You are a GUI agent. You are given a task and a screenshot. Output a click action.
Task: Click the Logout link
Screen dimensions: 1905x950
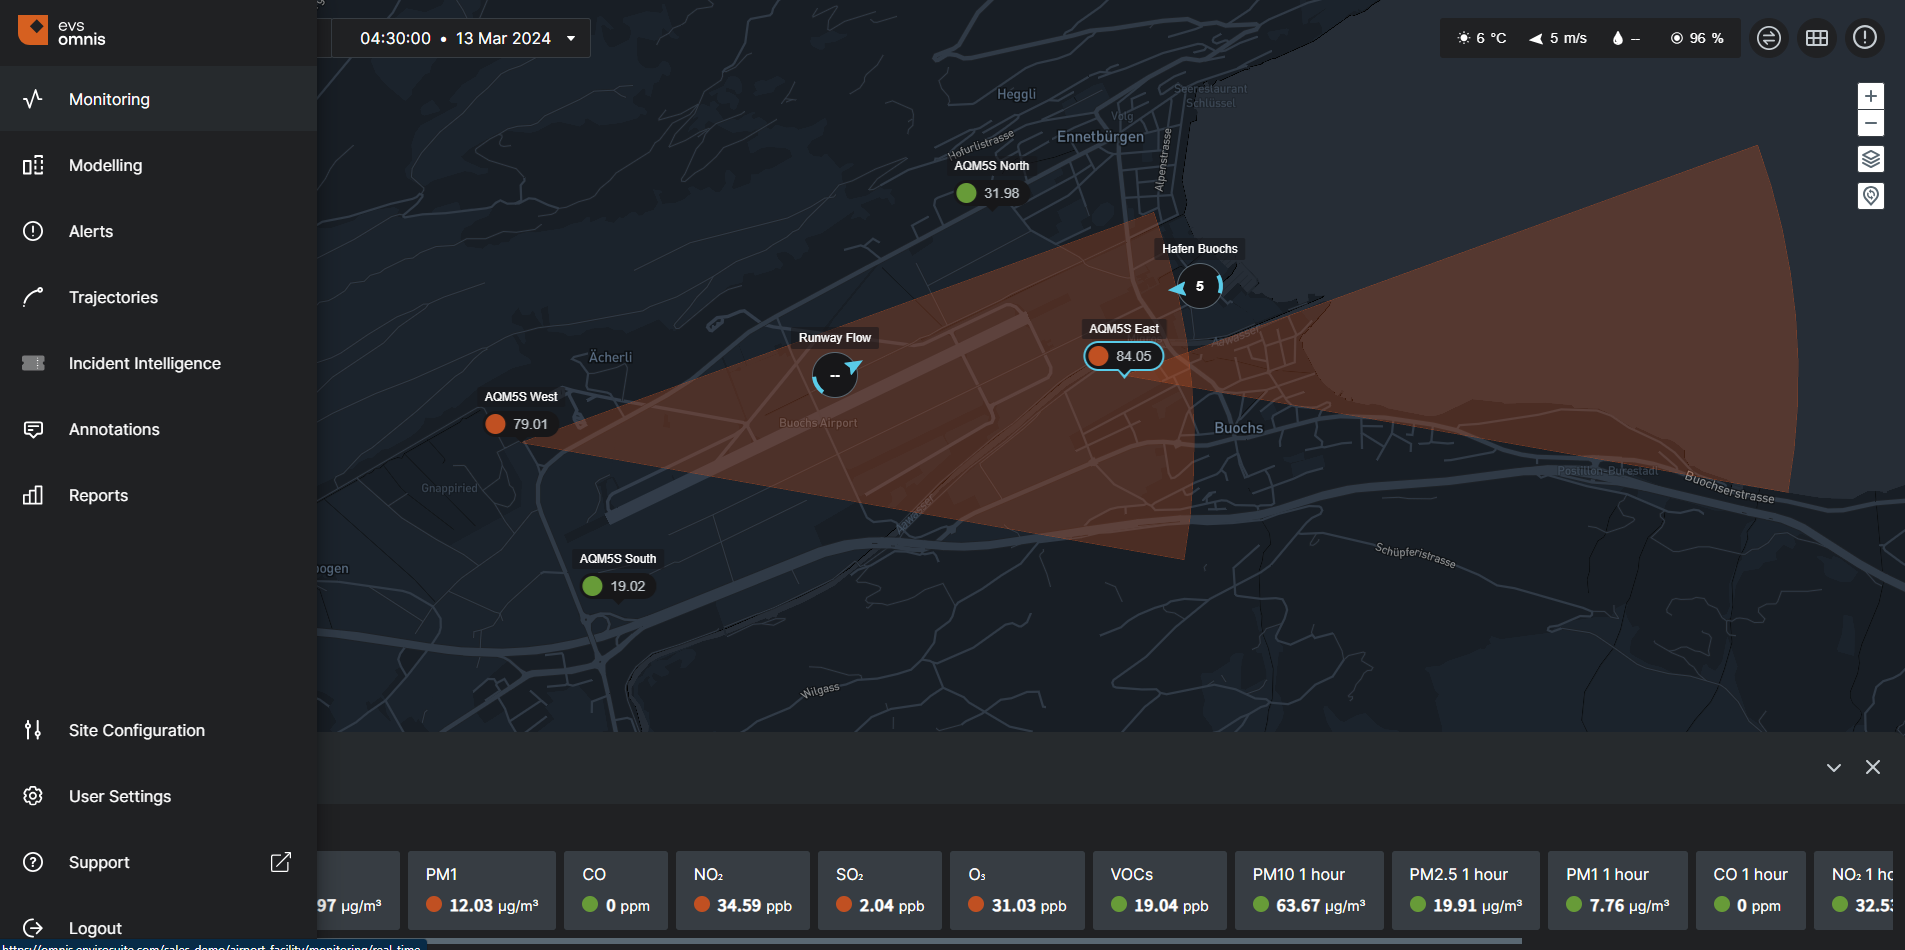[95, 928]
